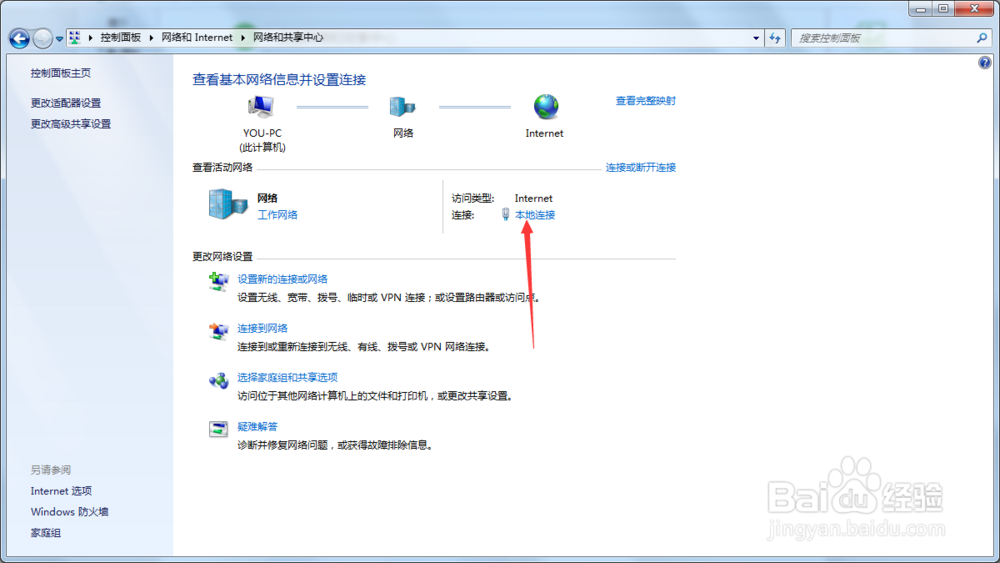The image size is (1000, 563).
Task: Click the 连接到网络 icon
Action: tap(218, 330)
